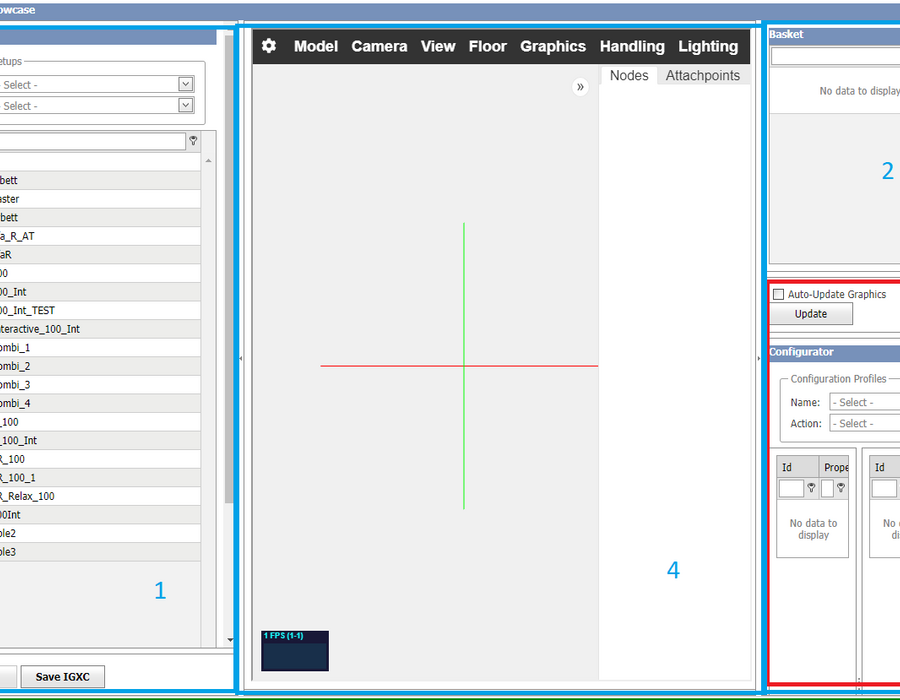Click the left panel vertical scrollbar thumb
The height and width of the screenshot is (700, 900).
pos(229,267)
